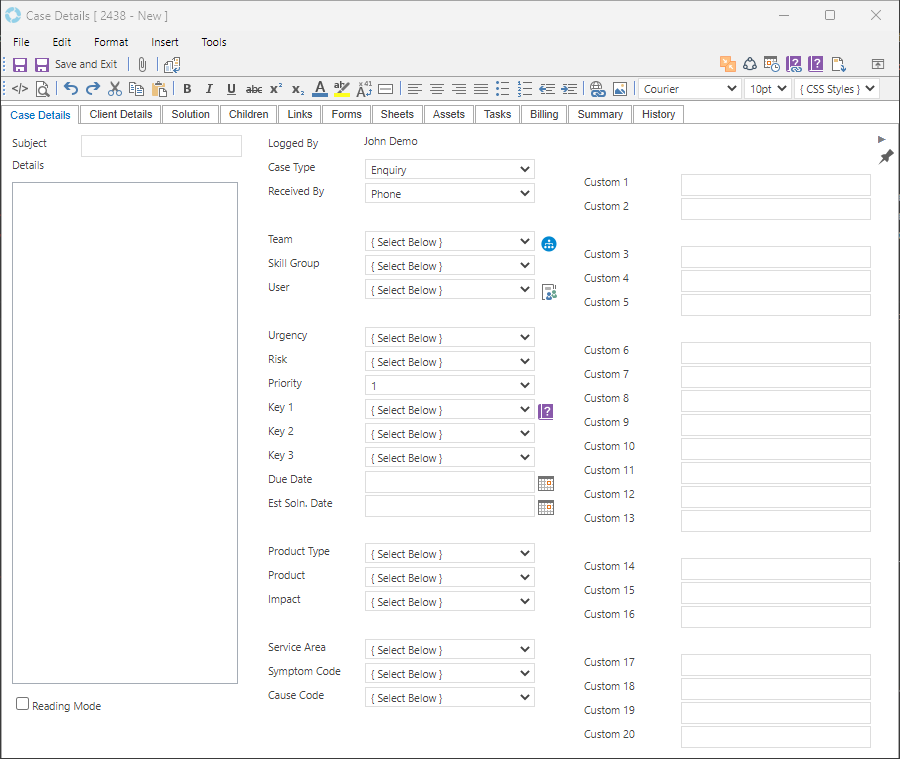Click the Undo arrow icon
The image size is (900, 759).
tap(71, 89)
